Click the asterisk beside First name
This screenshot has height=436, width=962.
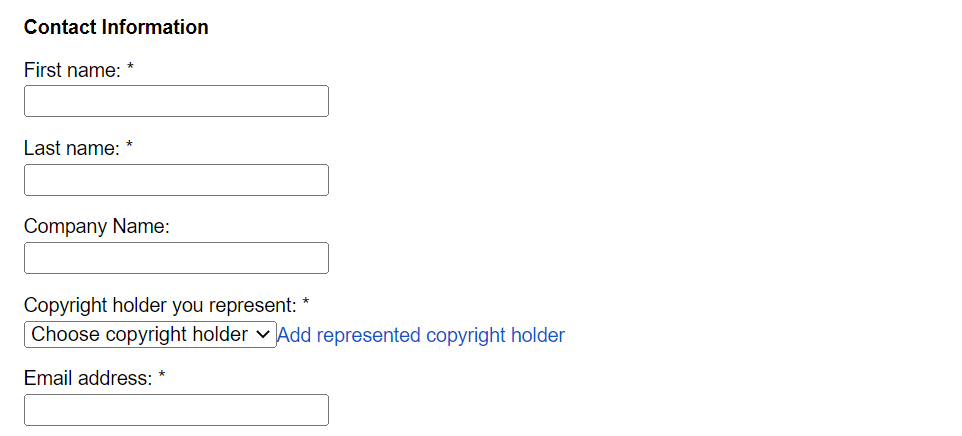pyautogui.click(x=130, y=69)
